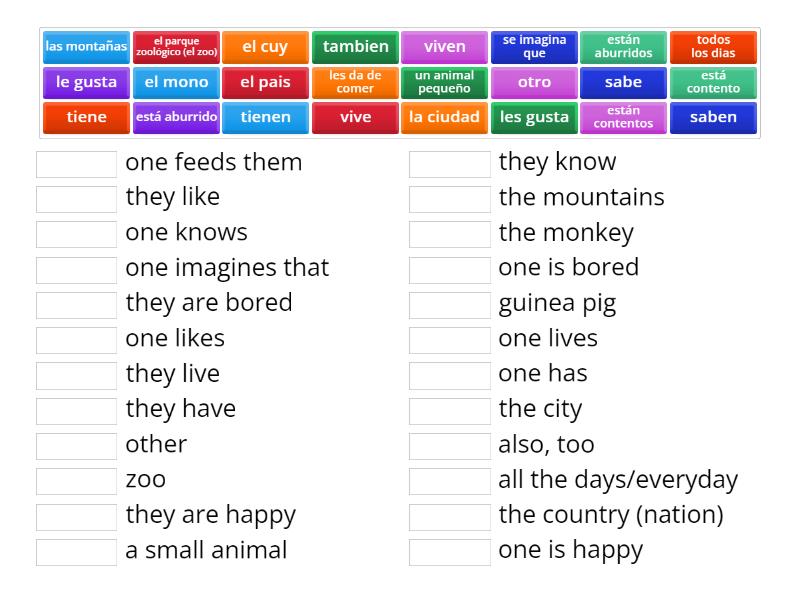Click the 'el cuy' orange tile
The image size is (800, 600).
pos(265,47)
